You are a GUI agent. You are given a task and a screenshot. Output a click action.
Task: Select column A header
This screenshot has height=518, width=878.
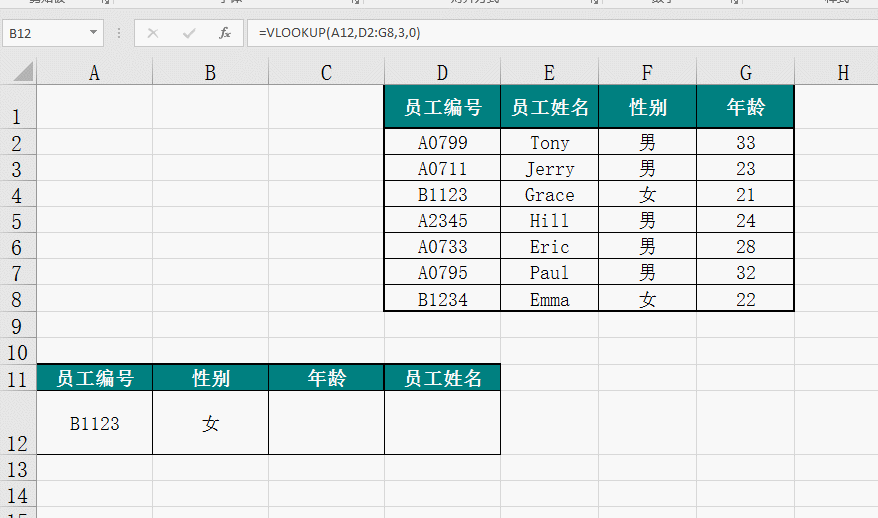tap(94, 72)
